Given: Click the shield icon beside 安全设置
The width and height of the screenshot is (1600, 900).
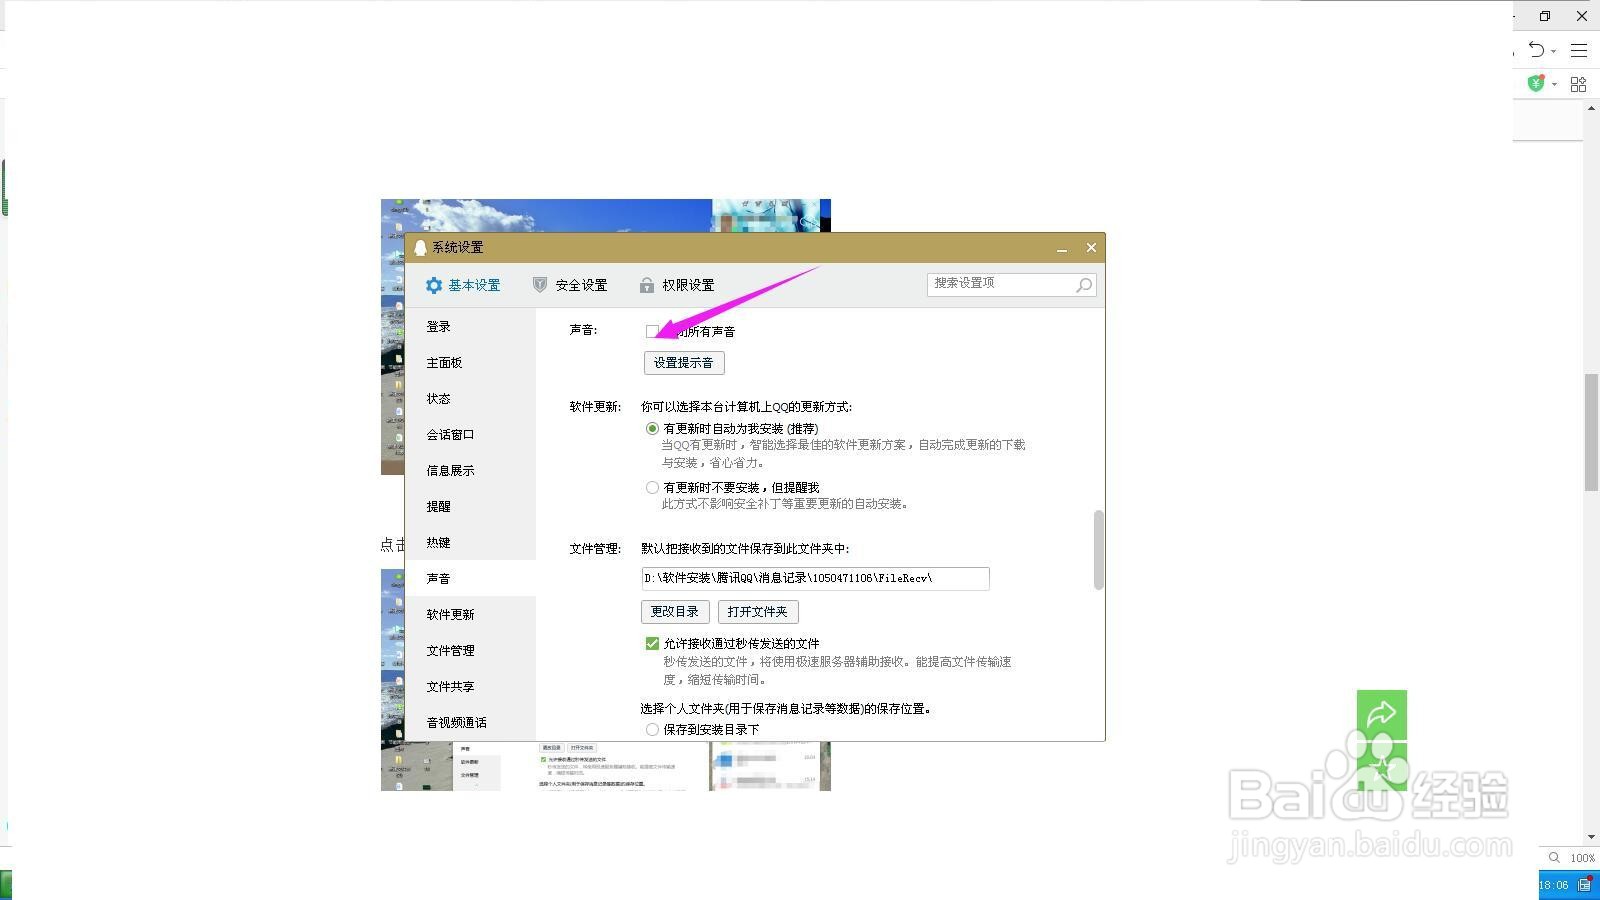Looking at the screenshot, I should (540, 285).
